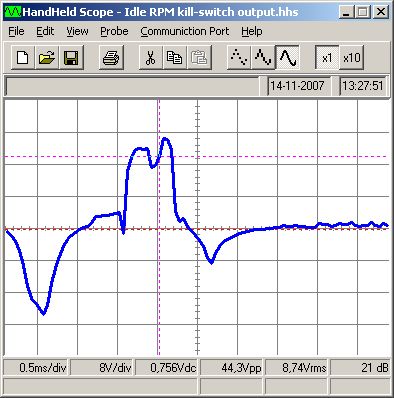
Task: Open the View menu
Action: pyautogui.click(x=77, y=31)
